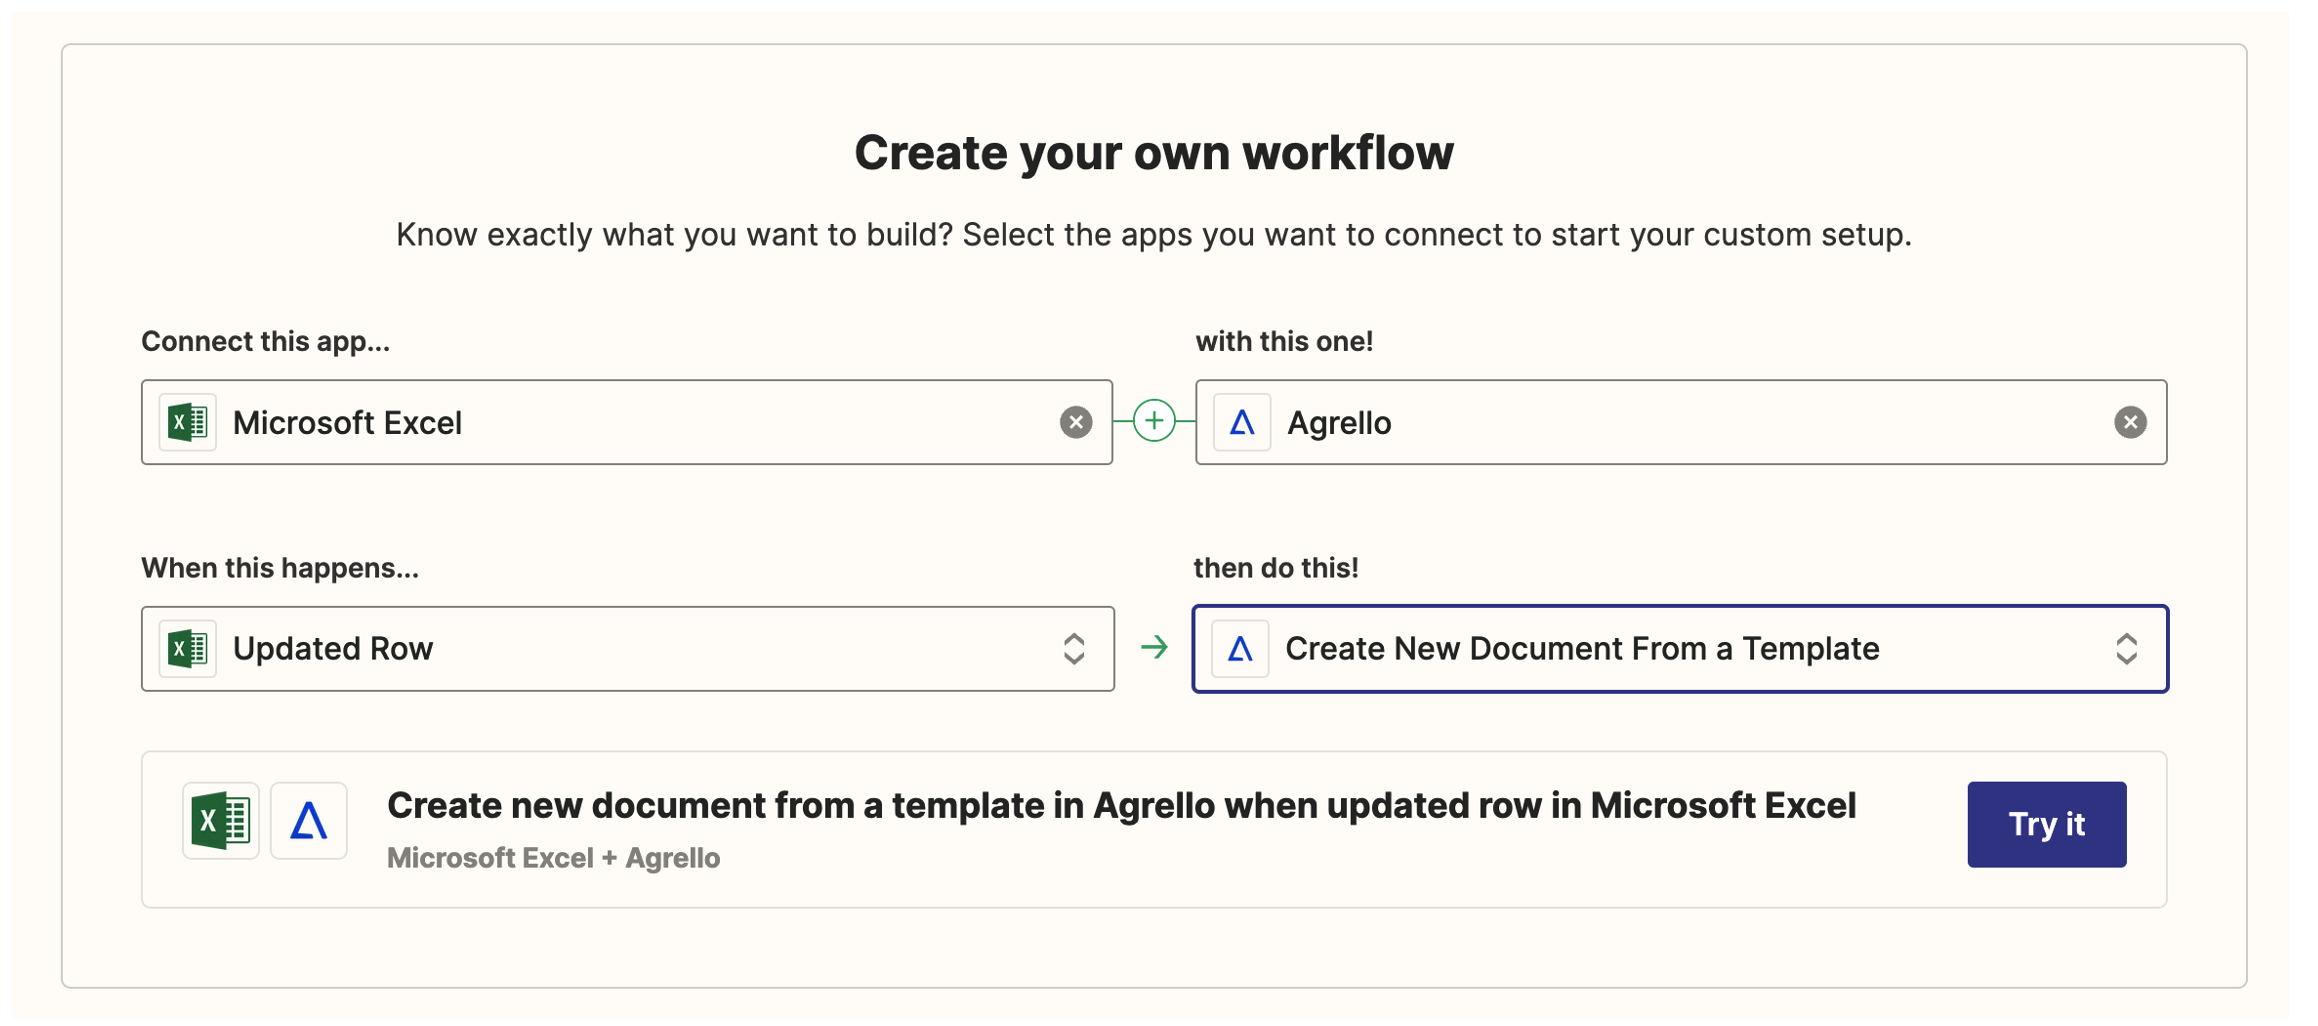
Task: Click the Microsoft Excel + Agrello subtitle text
Action: (553, 858)
